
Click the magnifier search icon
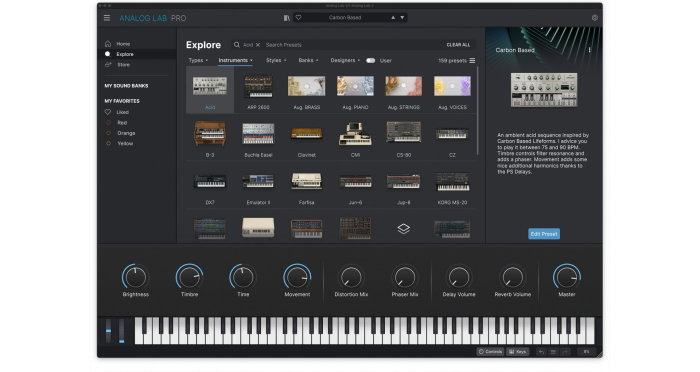pos(237,45)
